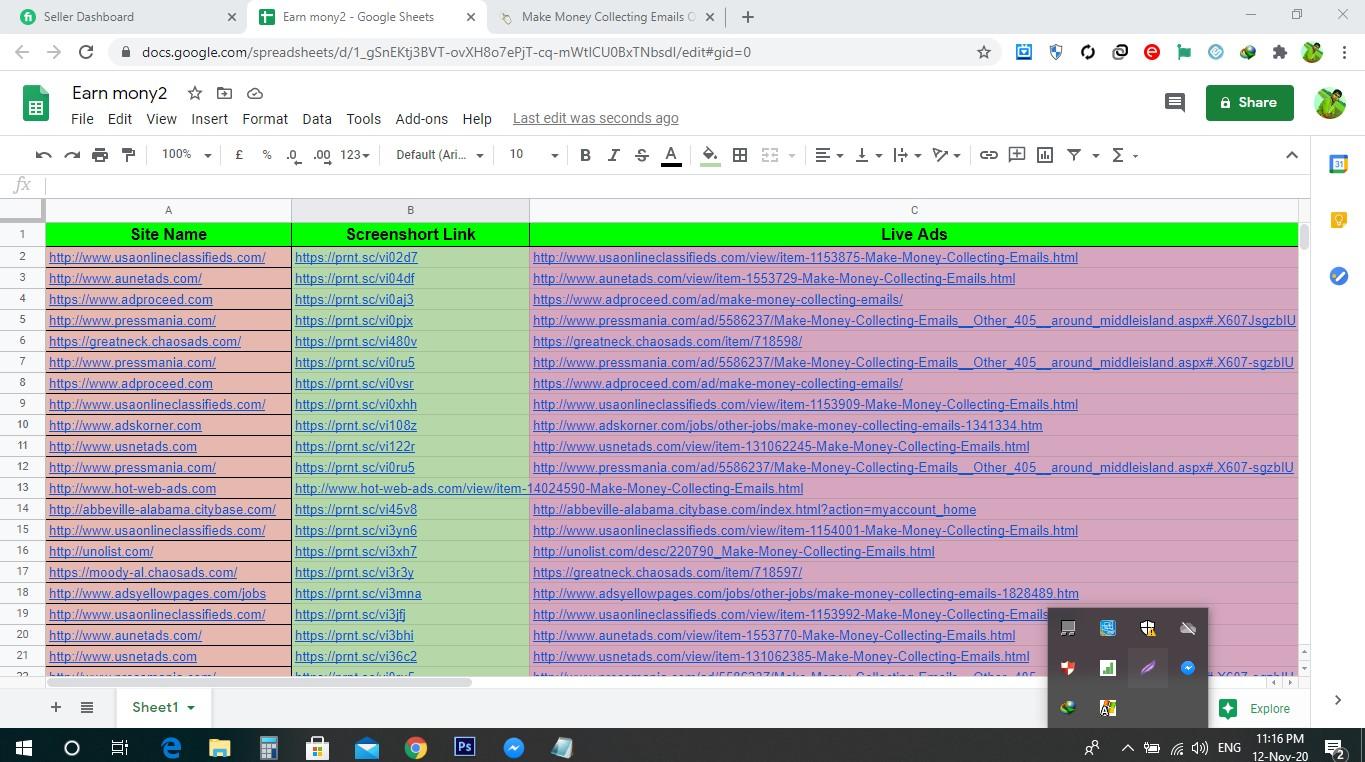Format selection as currency
1365x762 pixels.
pyautogui.click(x=238, y=155)
